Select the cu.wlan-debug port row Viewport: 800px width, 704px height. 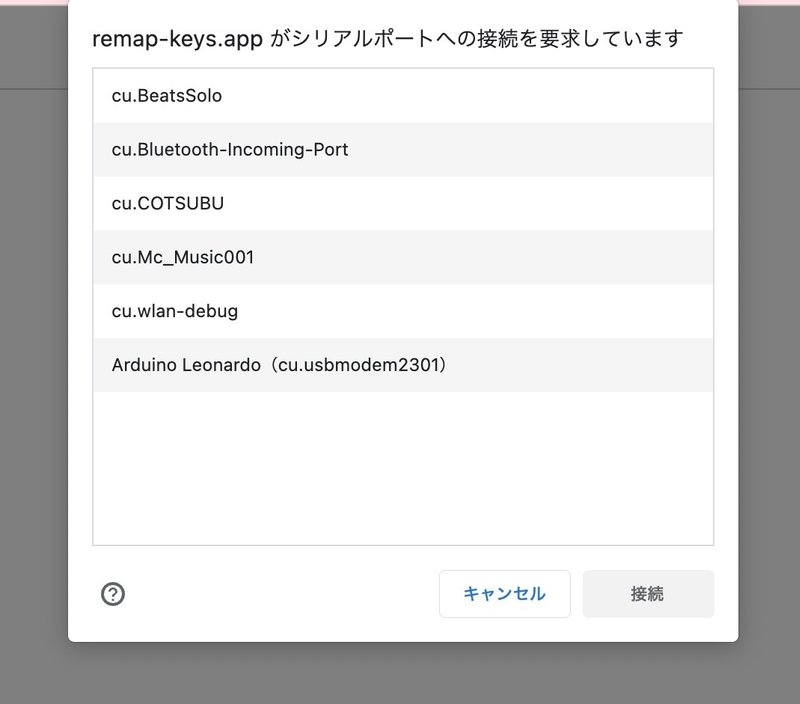pyautogui.click(x=403, y=311)
